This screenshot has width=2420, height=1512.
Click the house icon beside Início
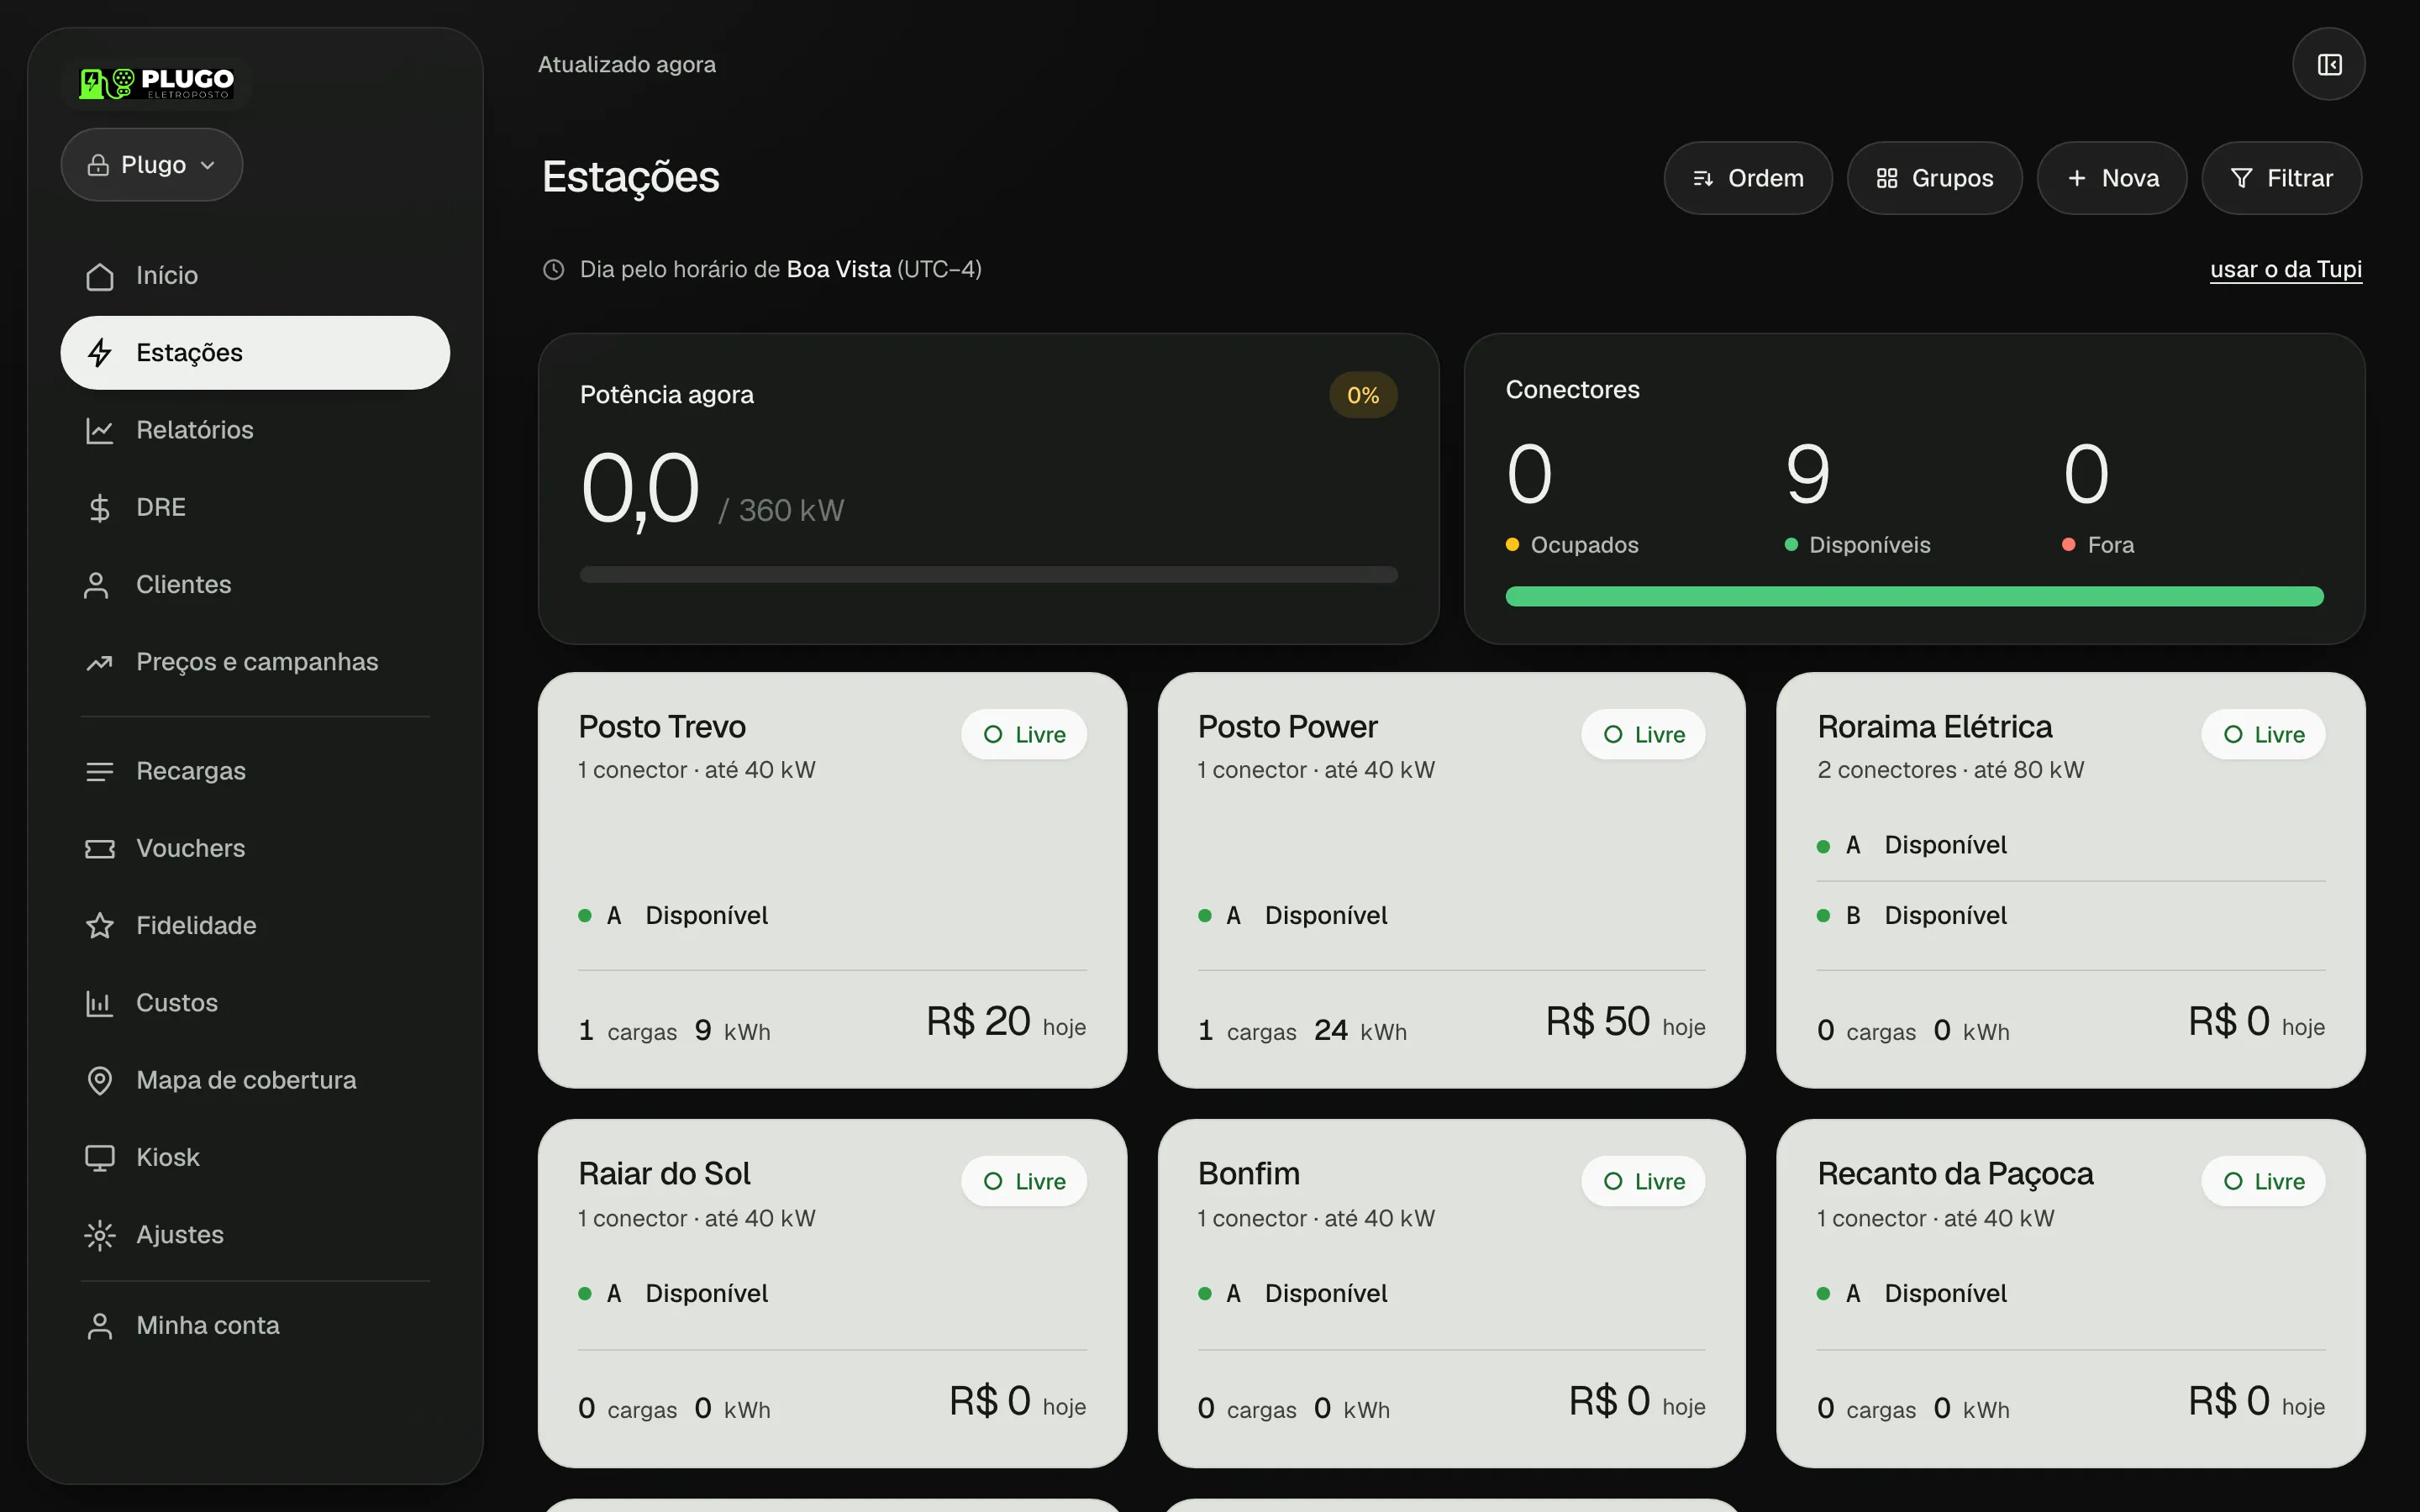click(99, 276)
